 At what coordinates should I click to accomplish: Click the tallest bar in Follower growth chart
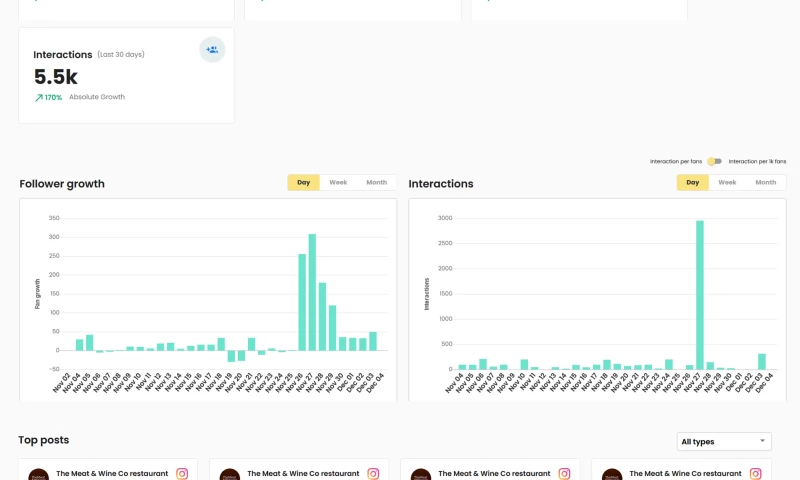(312, 292)
